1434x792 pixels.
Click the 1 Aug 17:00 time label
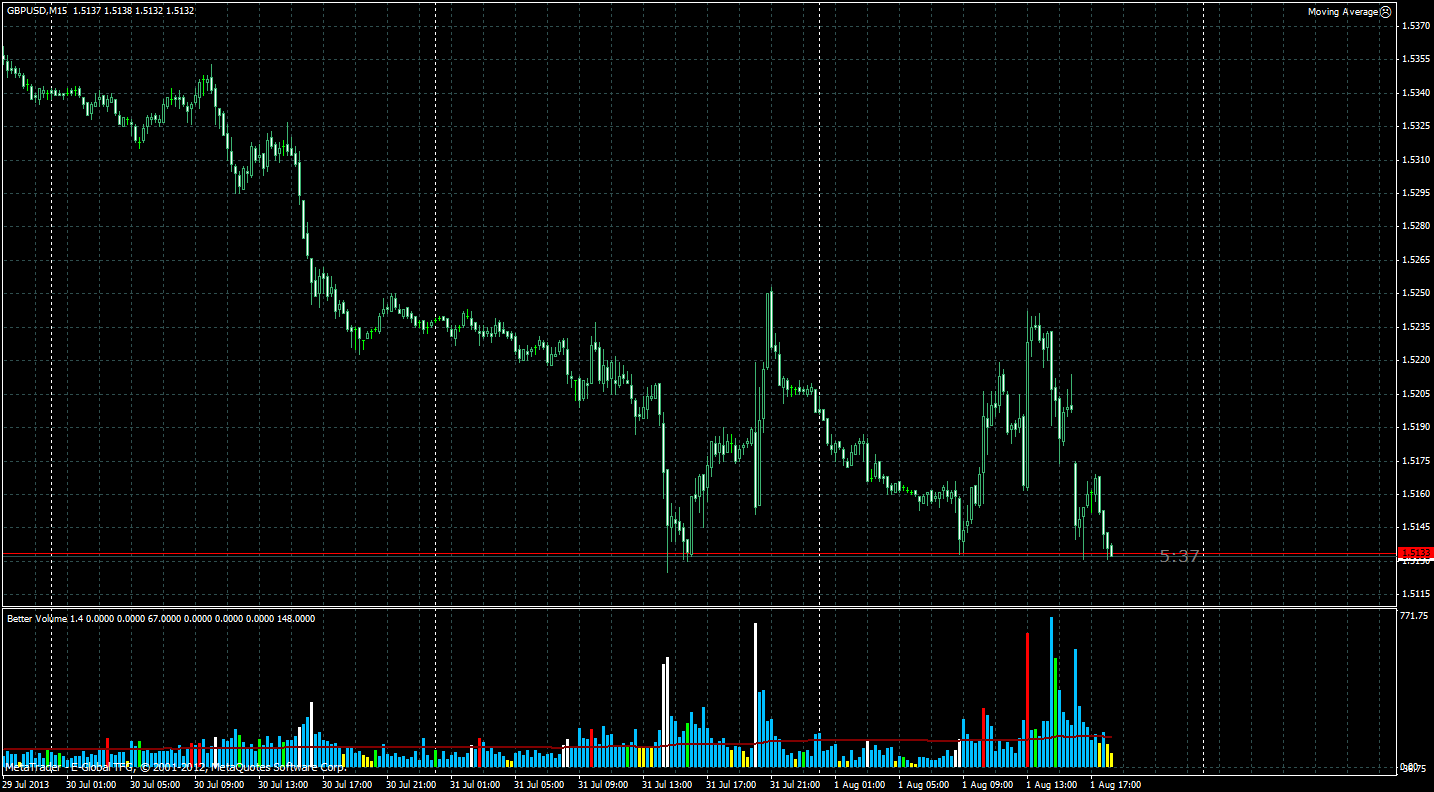[1115, 785]
